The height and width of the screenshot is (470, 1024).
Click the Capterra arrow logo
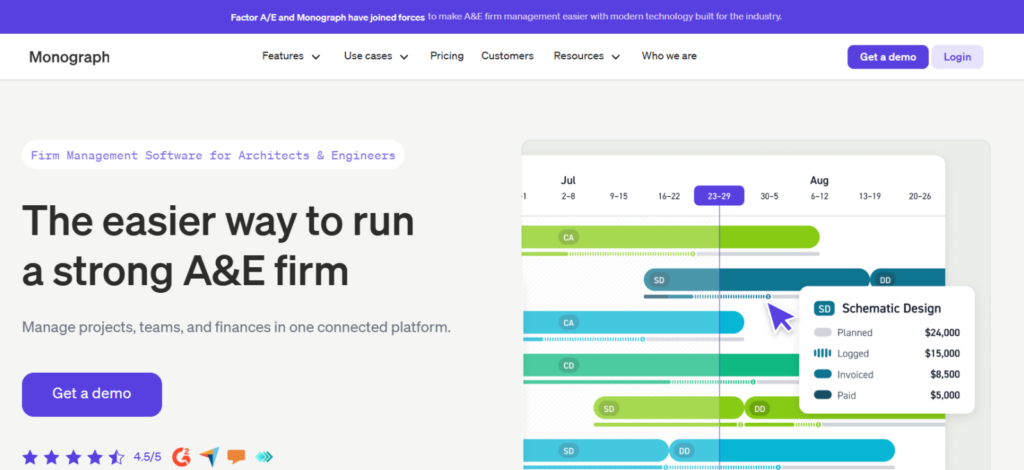tap(209, 456)
